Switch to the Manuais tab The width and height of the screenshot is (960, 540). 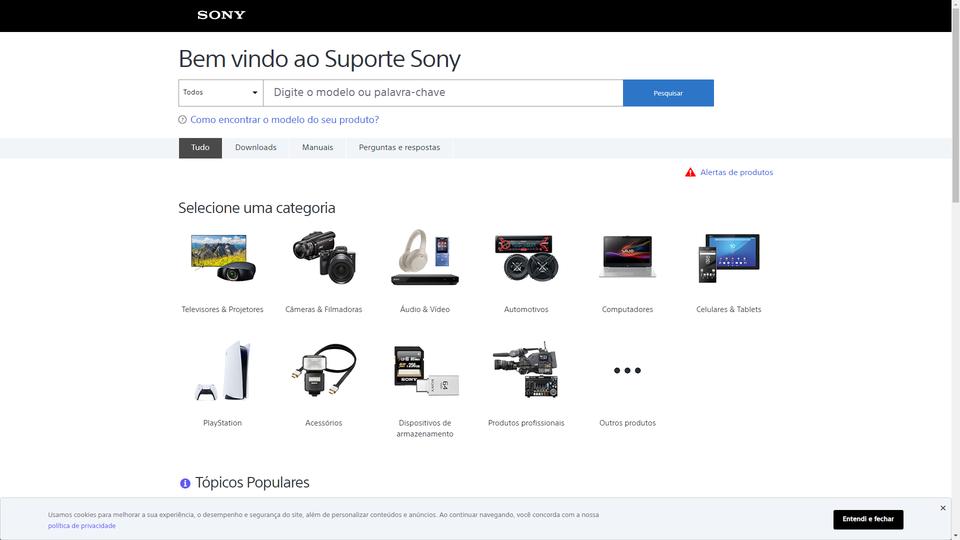pos(318,148)
